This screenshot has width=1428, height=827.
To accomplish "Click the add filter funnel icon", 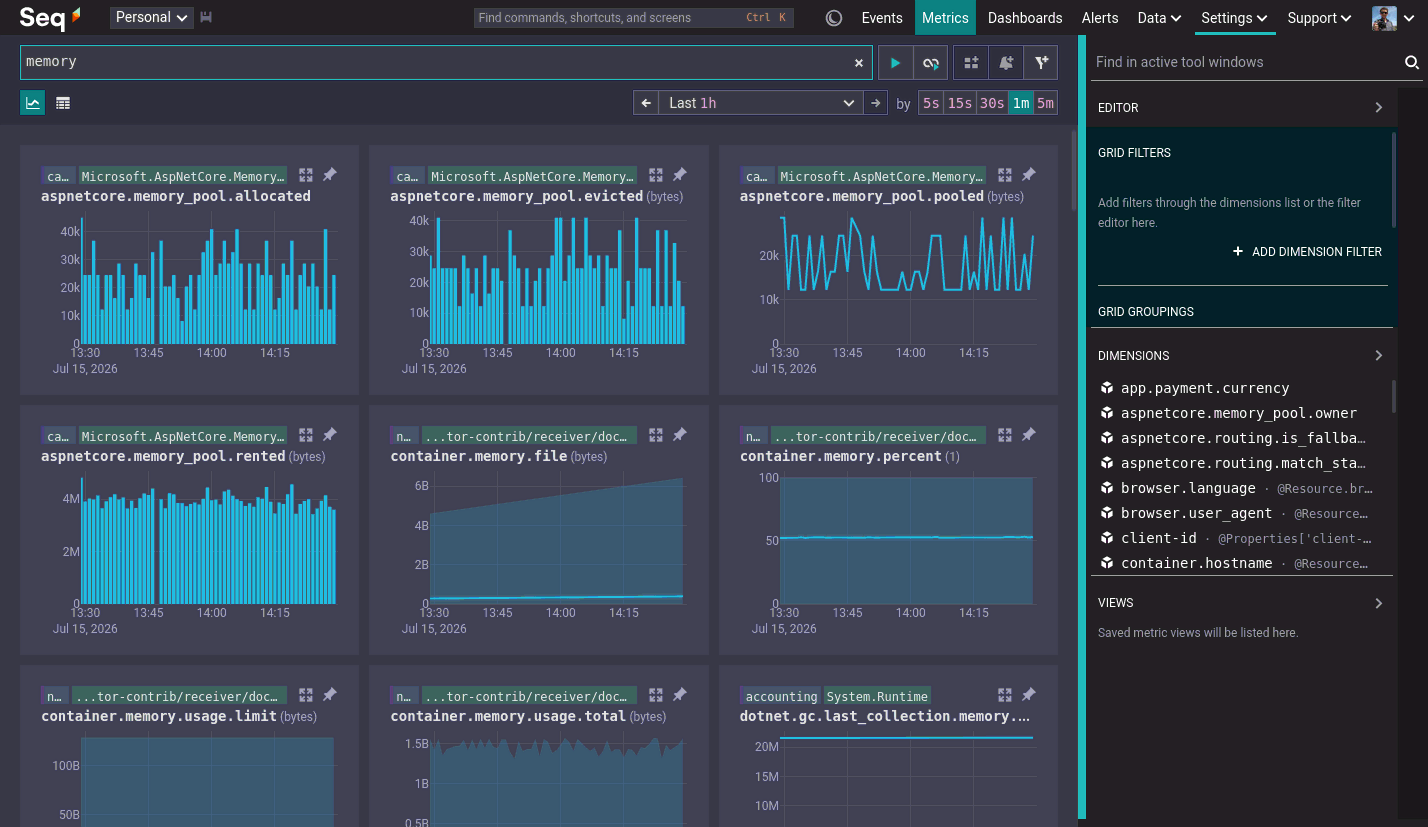I will coord(1041,63).
